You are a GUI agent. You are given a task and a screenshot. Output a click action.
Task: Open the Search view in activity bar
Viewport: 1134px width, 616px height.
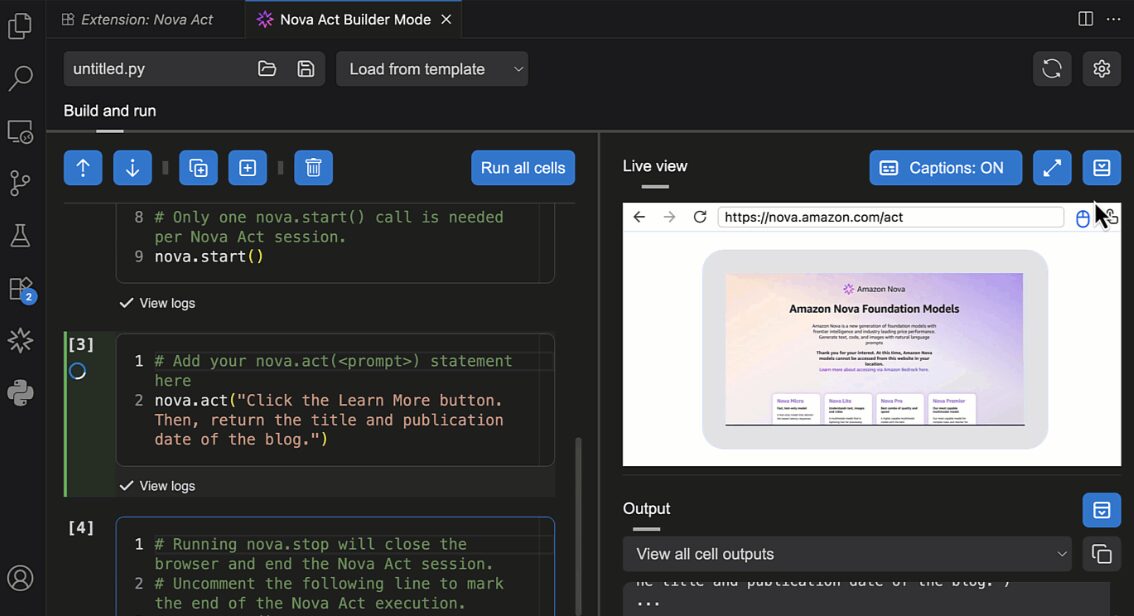[x=20, y=78]
